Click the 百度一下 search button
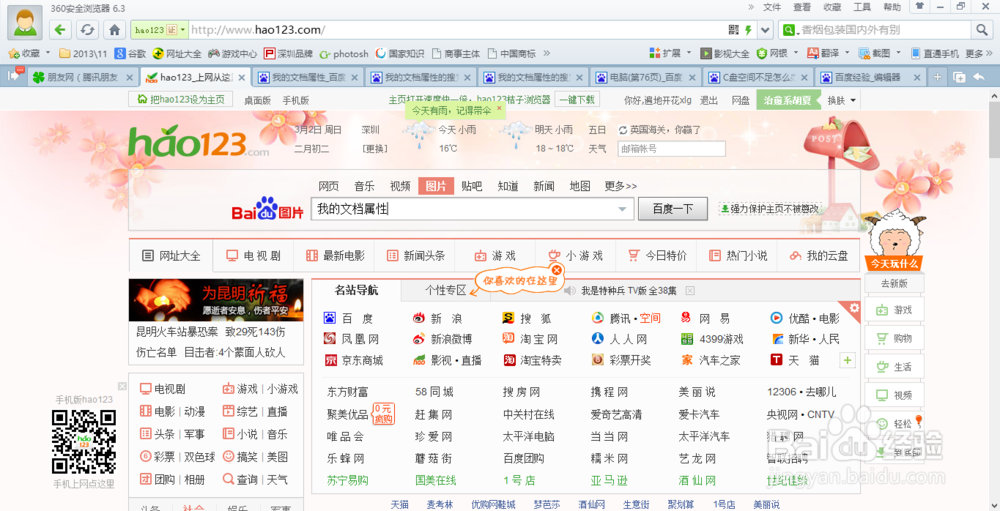The image size is (1000, 511). click(x=673, y=209)
